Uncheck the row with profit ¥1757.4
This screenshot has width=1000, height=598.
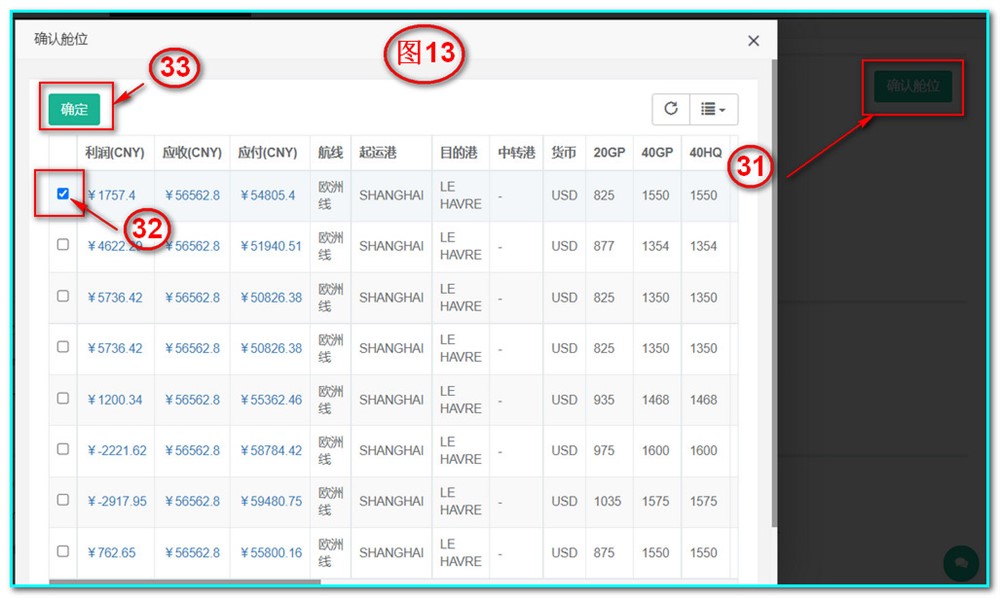63,194
